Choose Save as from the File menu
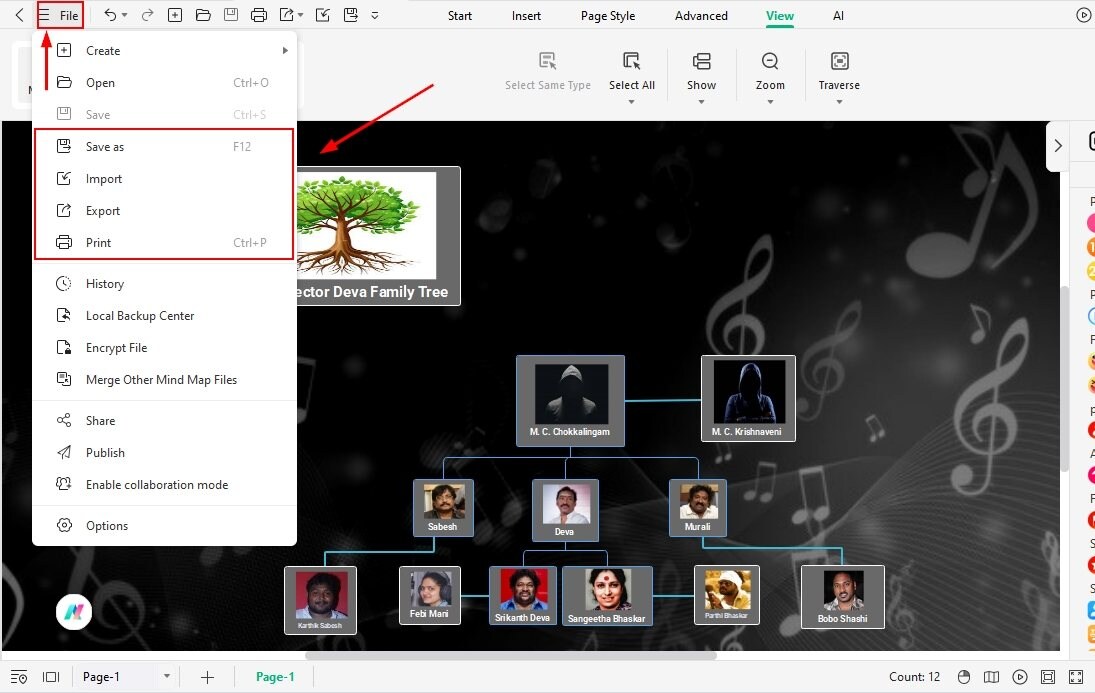Image resolution: width=1095 pixels, height=693 pixels. tap(107, 146)
